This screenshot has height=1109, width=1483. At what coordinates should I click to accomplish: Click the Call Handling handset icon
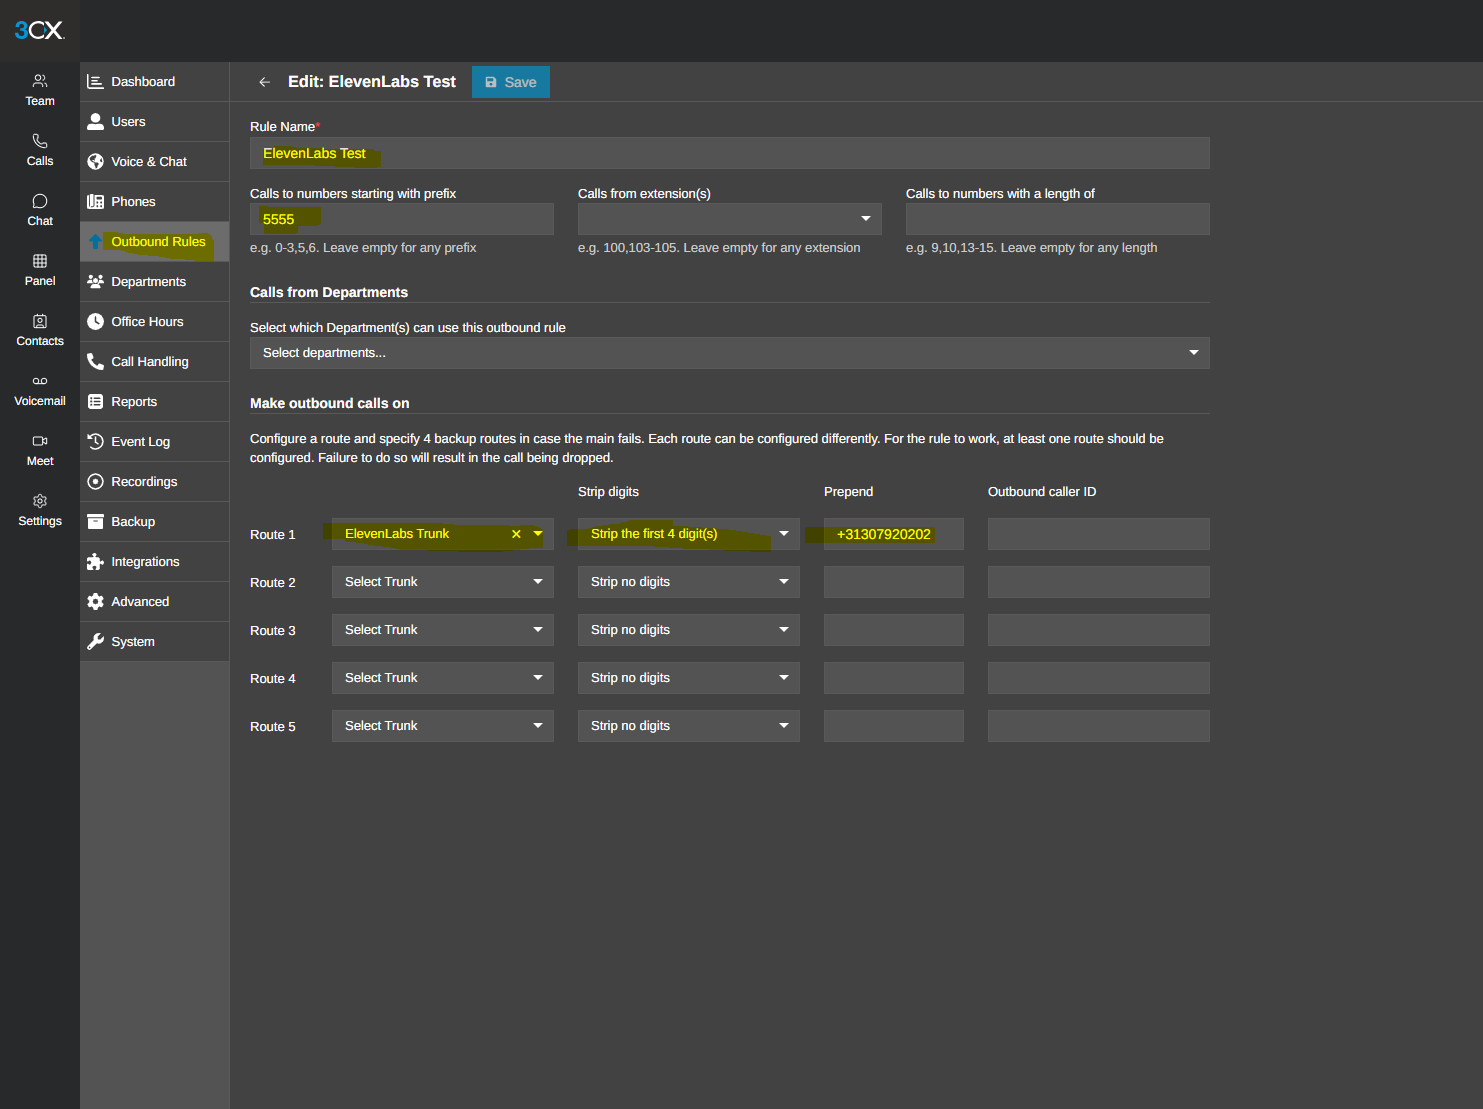point(95,362)
